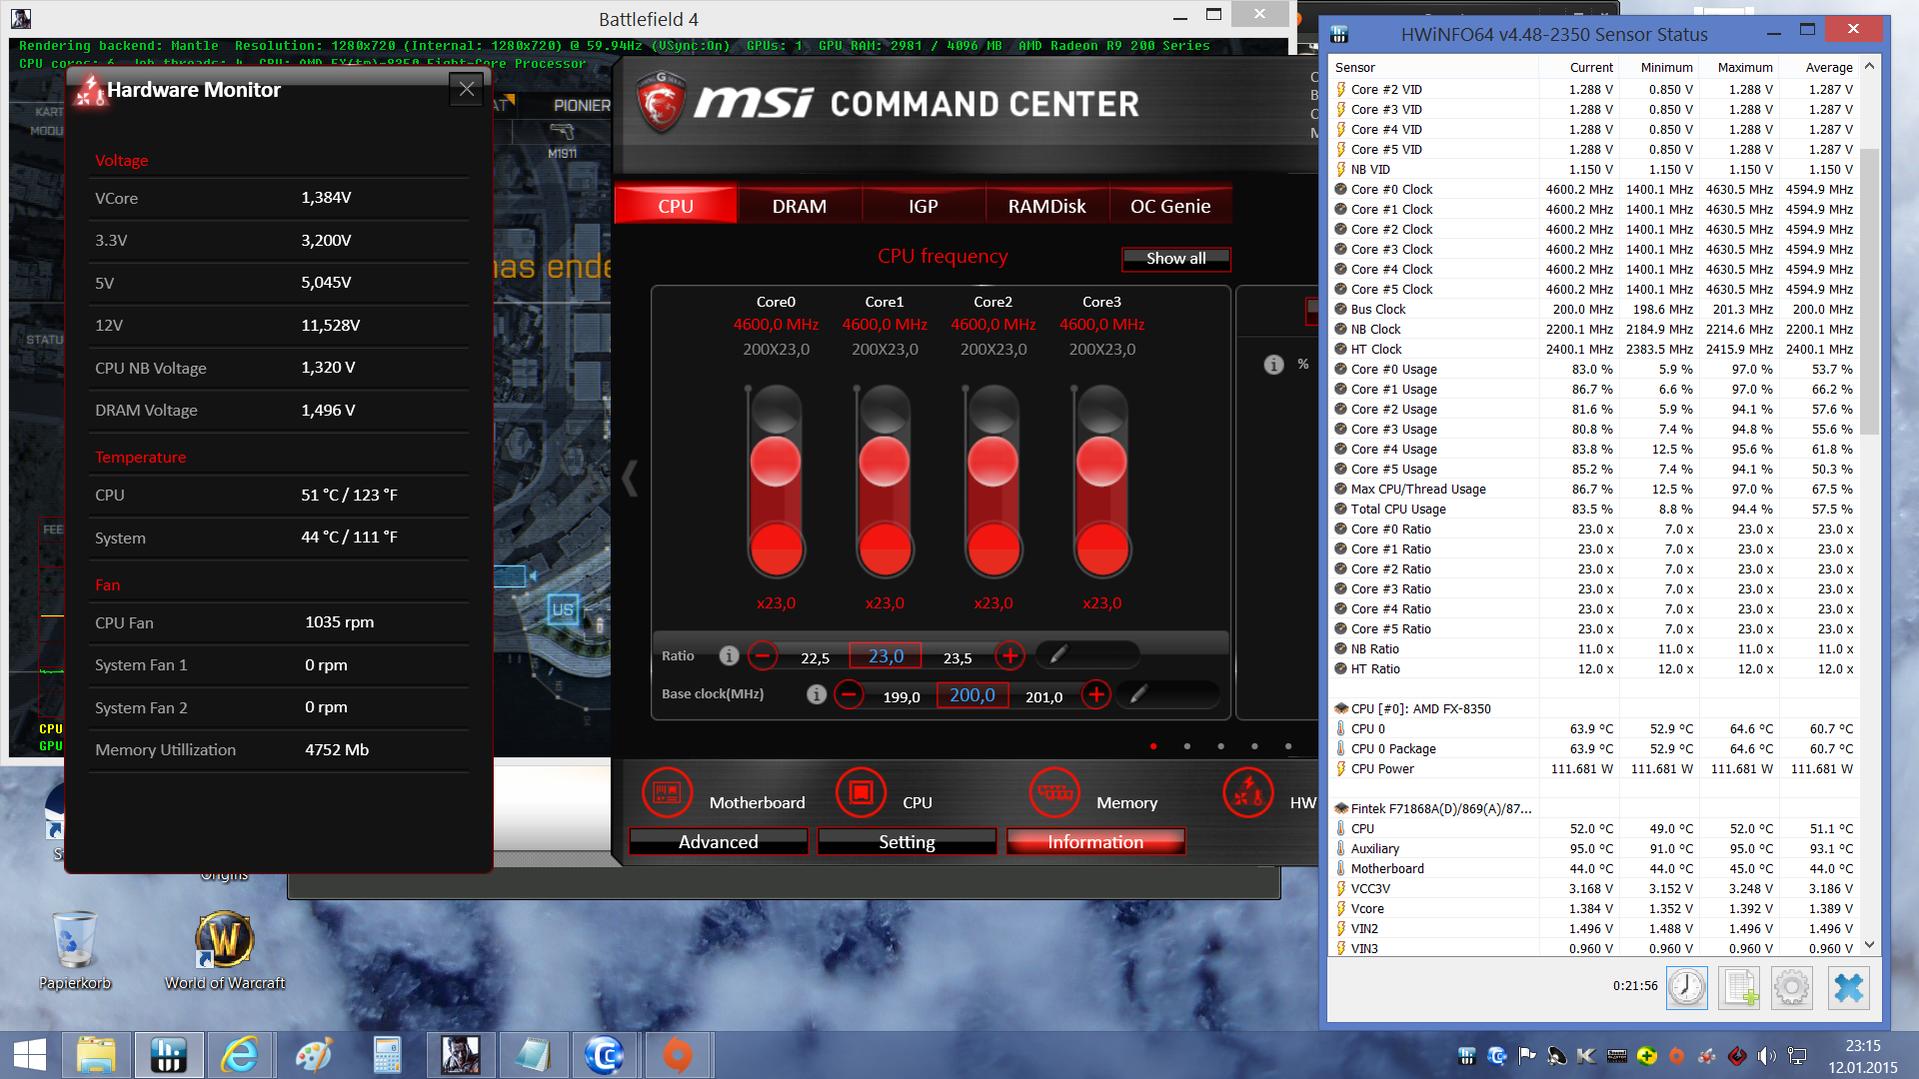1919x1079 pixels.
Task: Open World of Warcraft desktop shortcut
Action: click(x=225, y=950)
